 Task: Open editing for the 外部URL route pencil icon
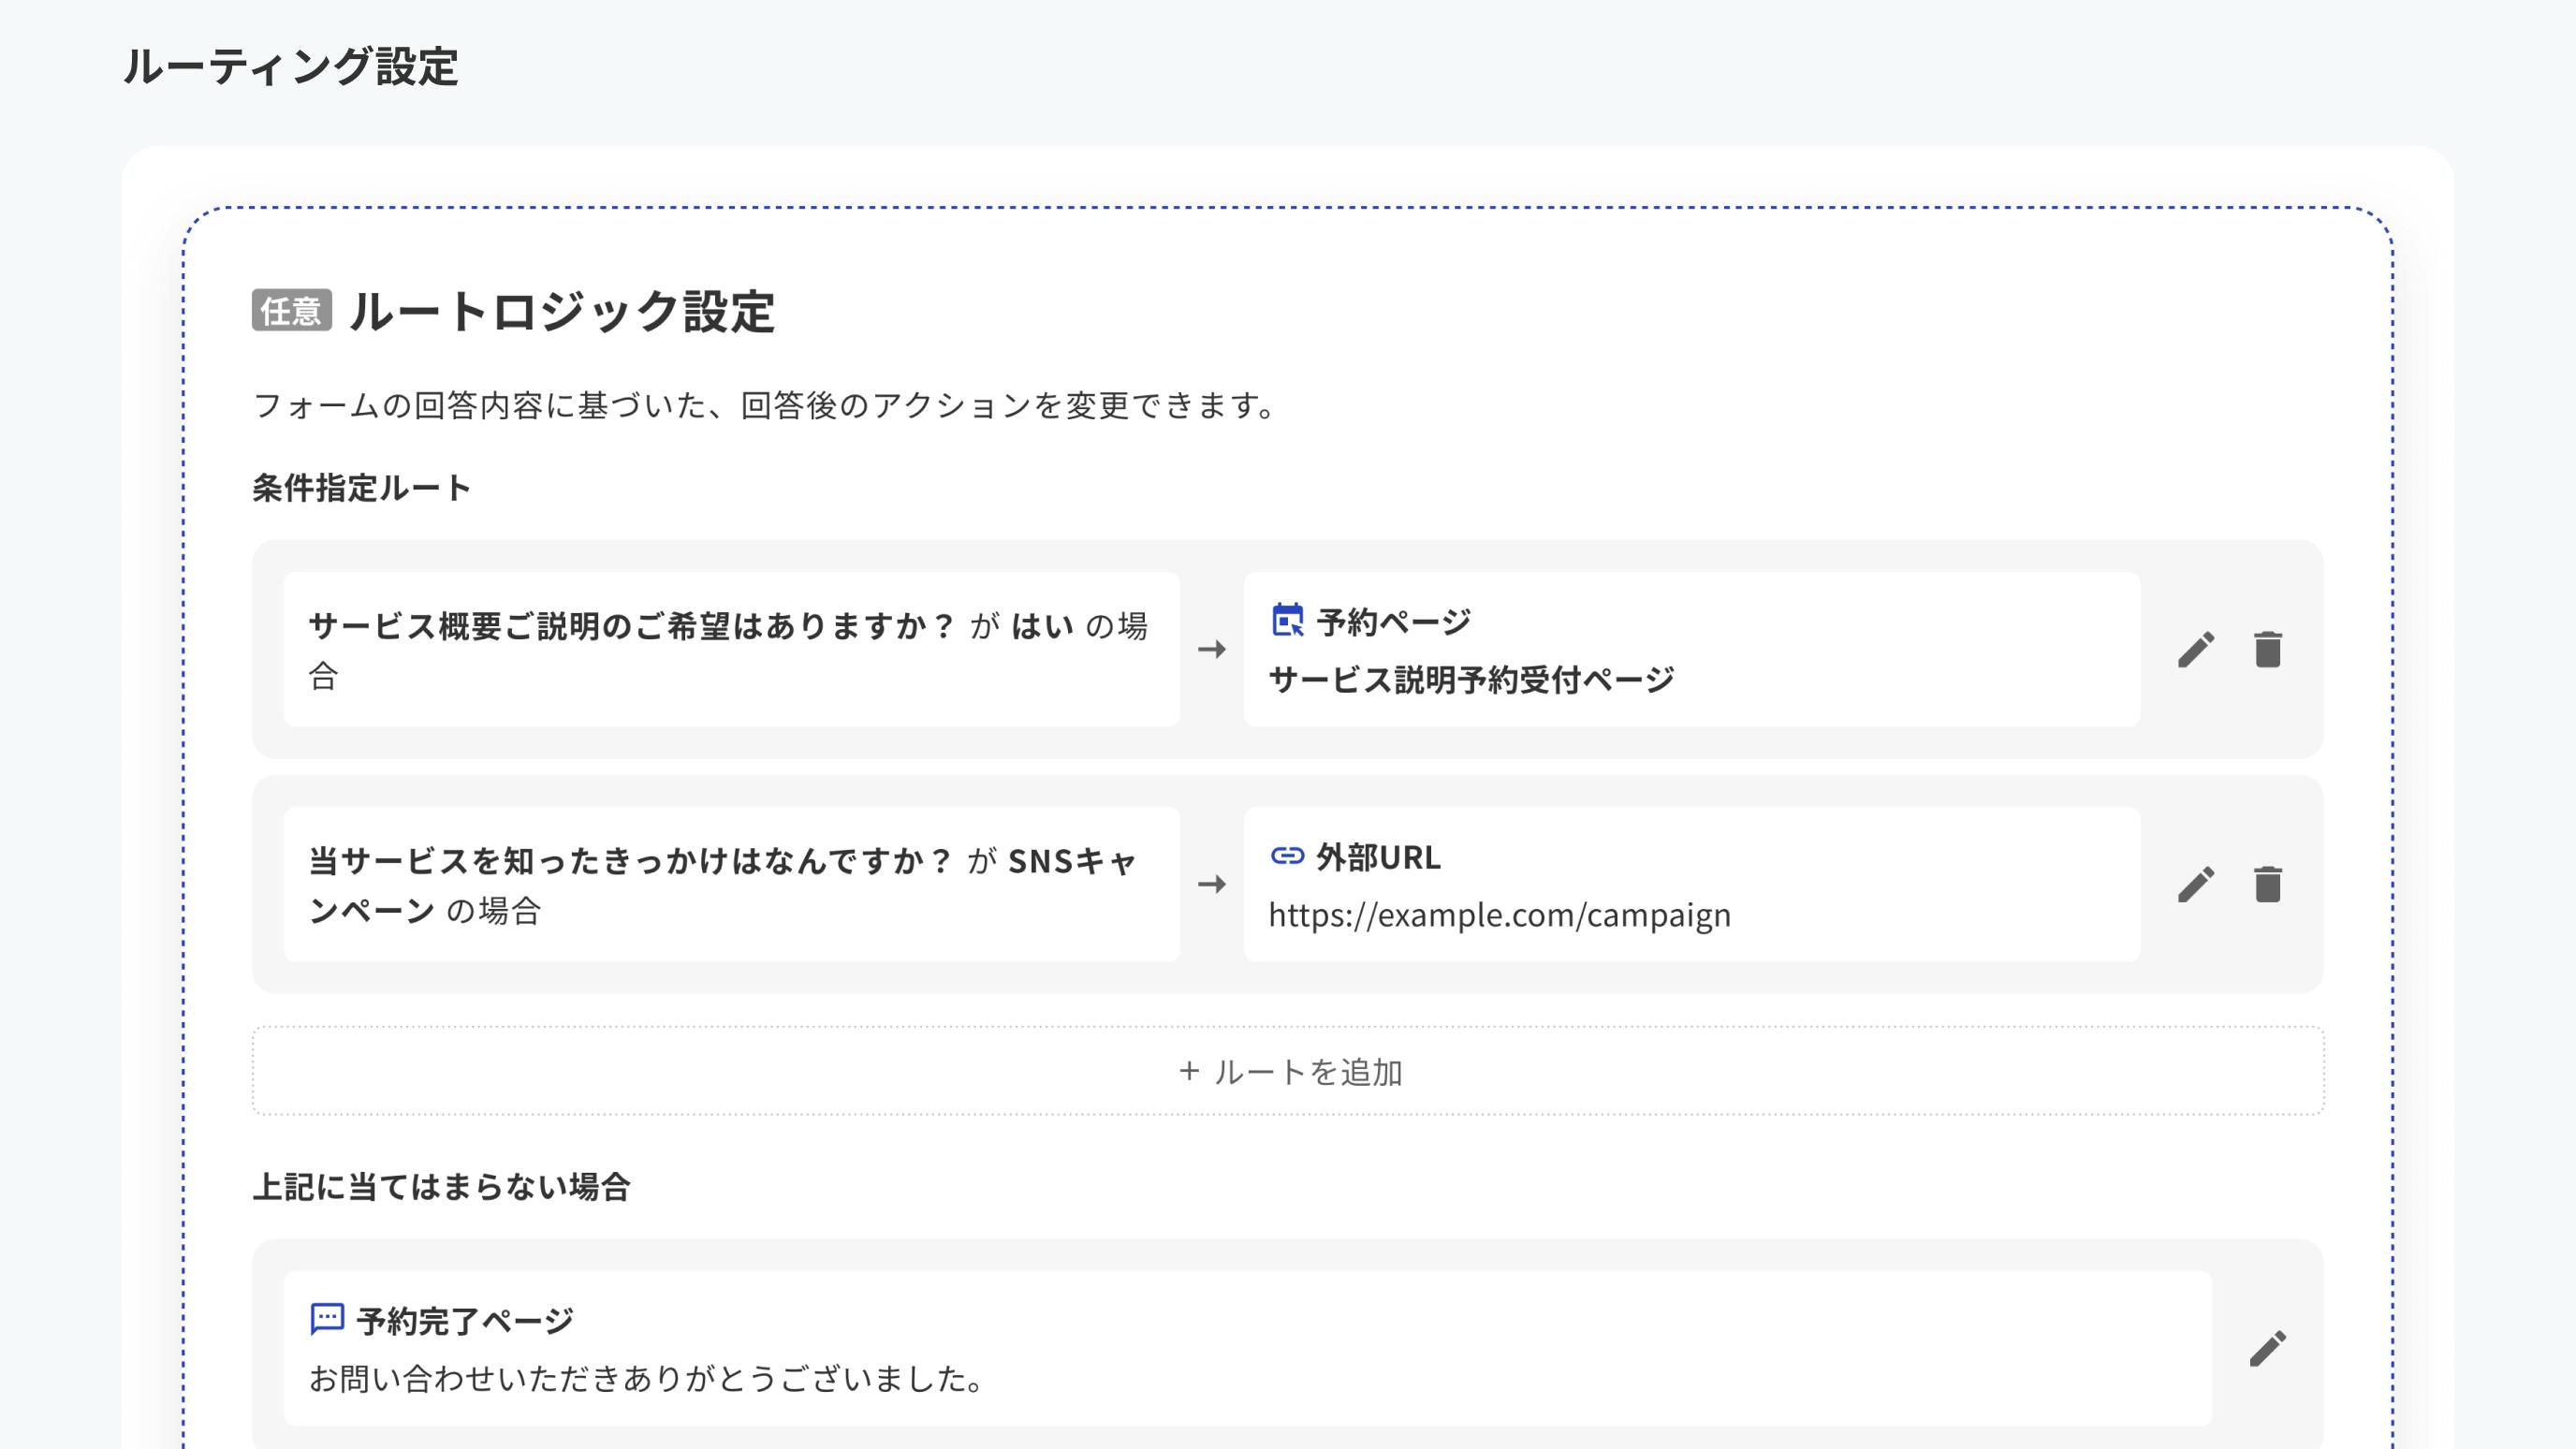tap(2196, 884)
